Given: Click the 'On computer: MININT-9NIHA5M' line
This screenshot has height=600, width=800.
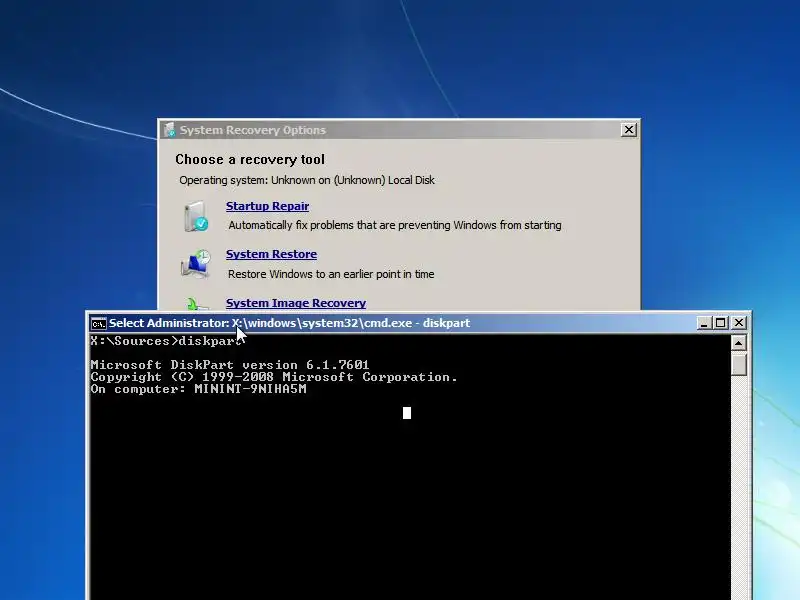Looking at the screenshot, I should coord(198,389).
